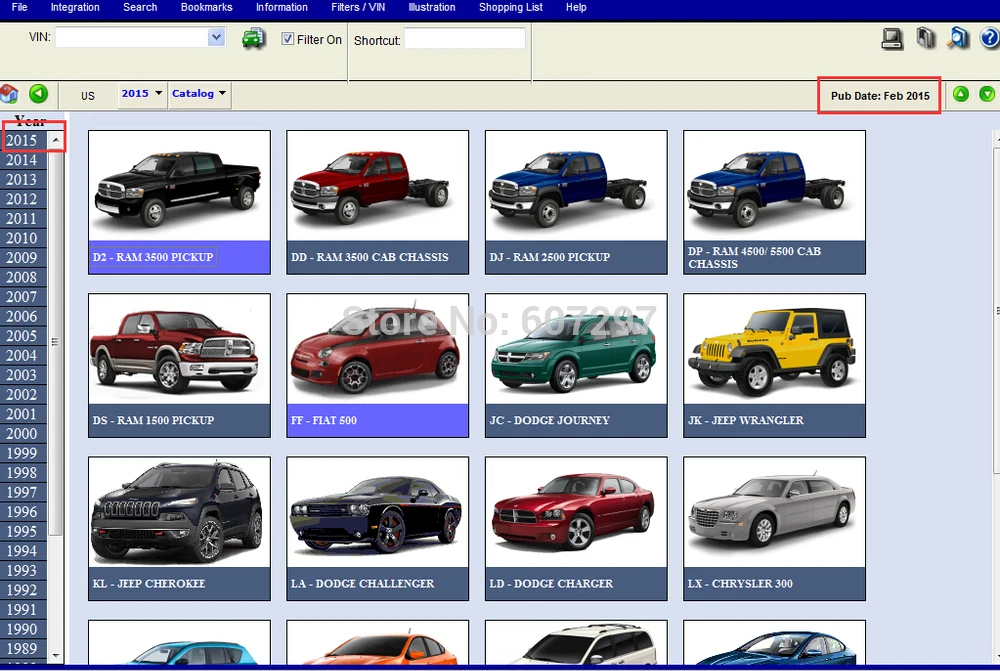The height and width of the screenshot is (671, 1000).
Task: Toggle the Filter On checkbox
Action: point(288,39)
